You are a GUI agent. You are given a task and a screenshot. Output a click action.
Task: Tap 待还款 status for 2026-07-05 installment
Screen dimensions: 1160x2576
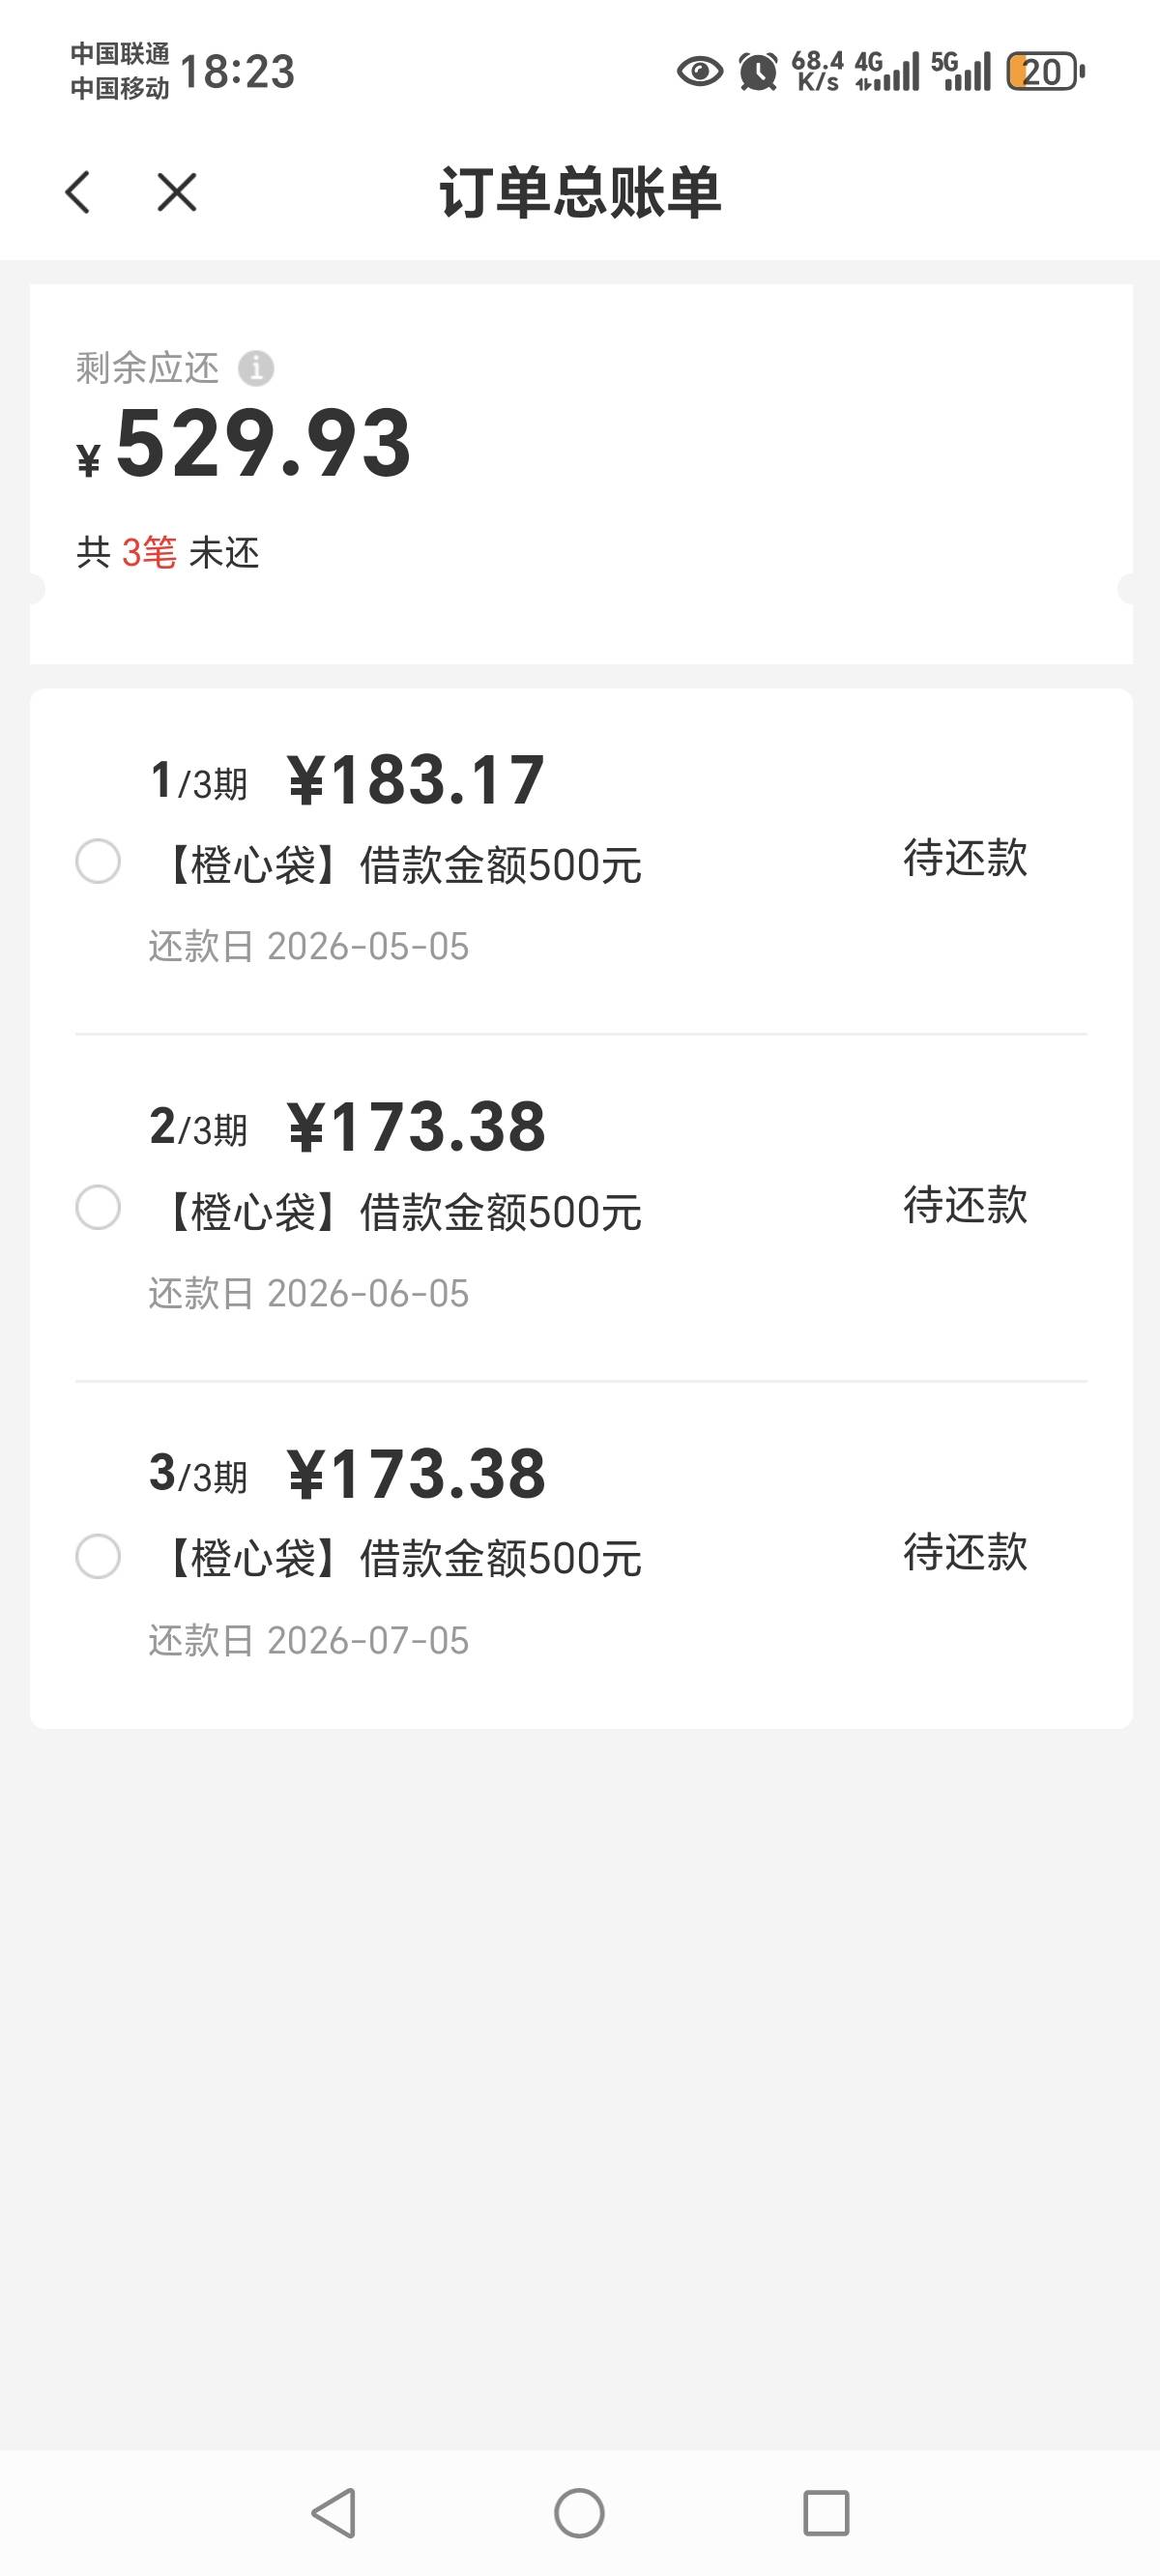pos(965,1552)
